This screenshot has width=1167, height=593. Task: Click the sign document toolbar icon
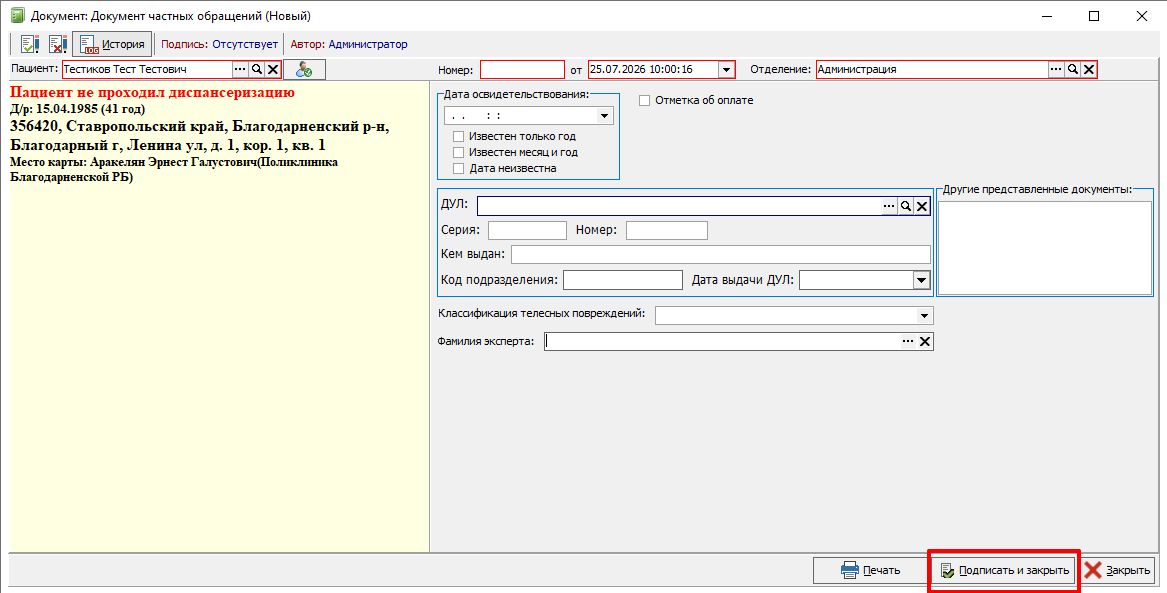(30, 45)
